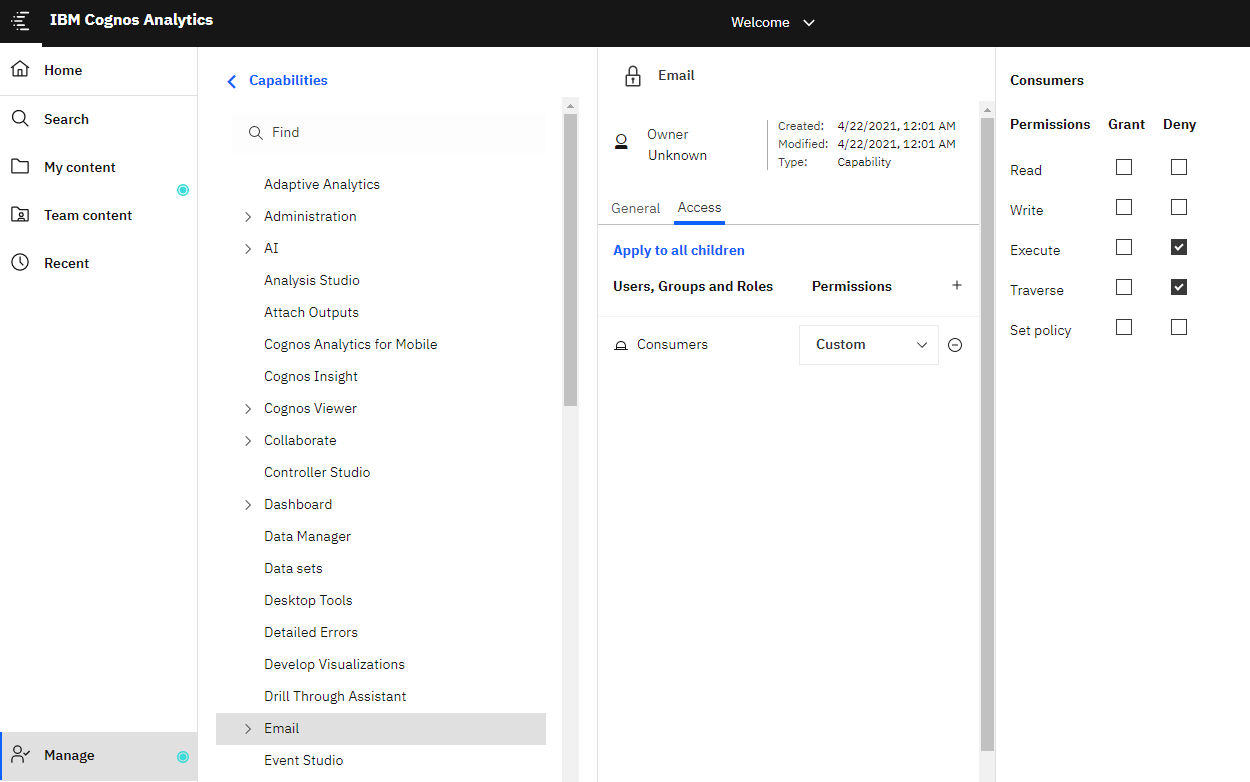Select Cognos Analytics for Mobile
This screenshot has height=782, width=1250.
click(351, 344)
